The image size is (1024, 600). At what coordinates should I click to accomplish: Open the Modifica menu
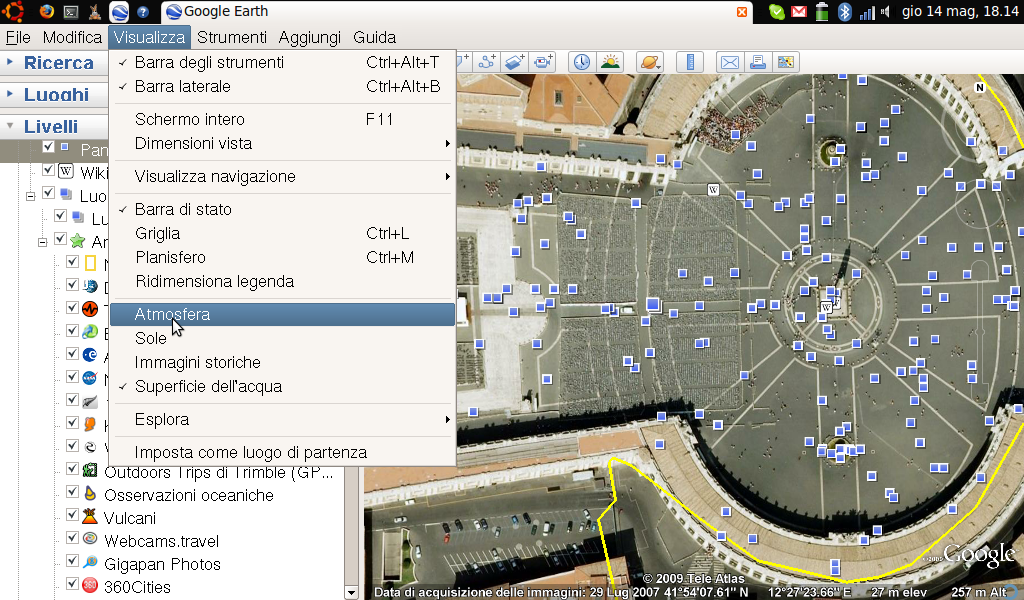coord(72,37)
